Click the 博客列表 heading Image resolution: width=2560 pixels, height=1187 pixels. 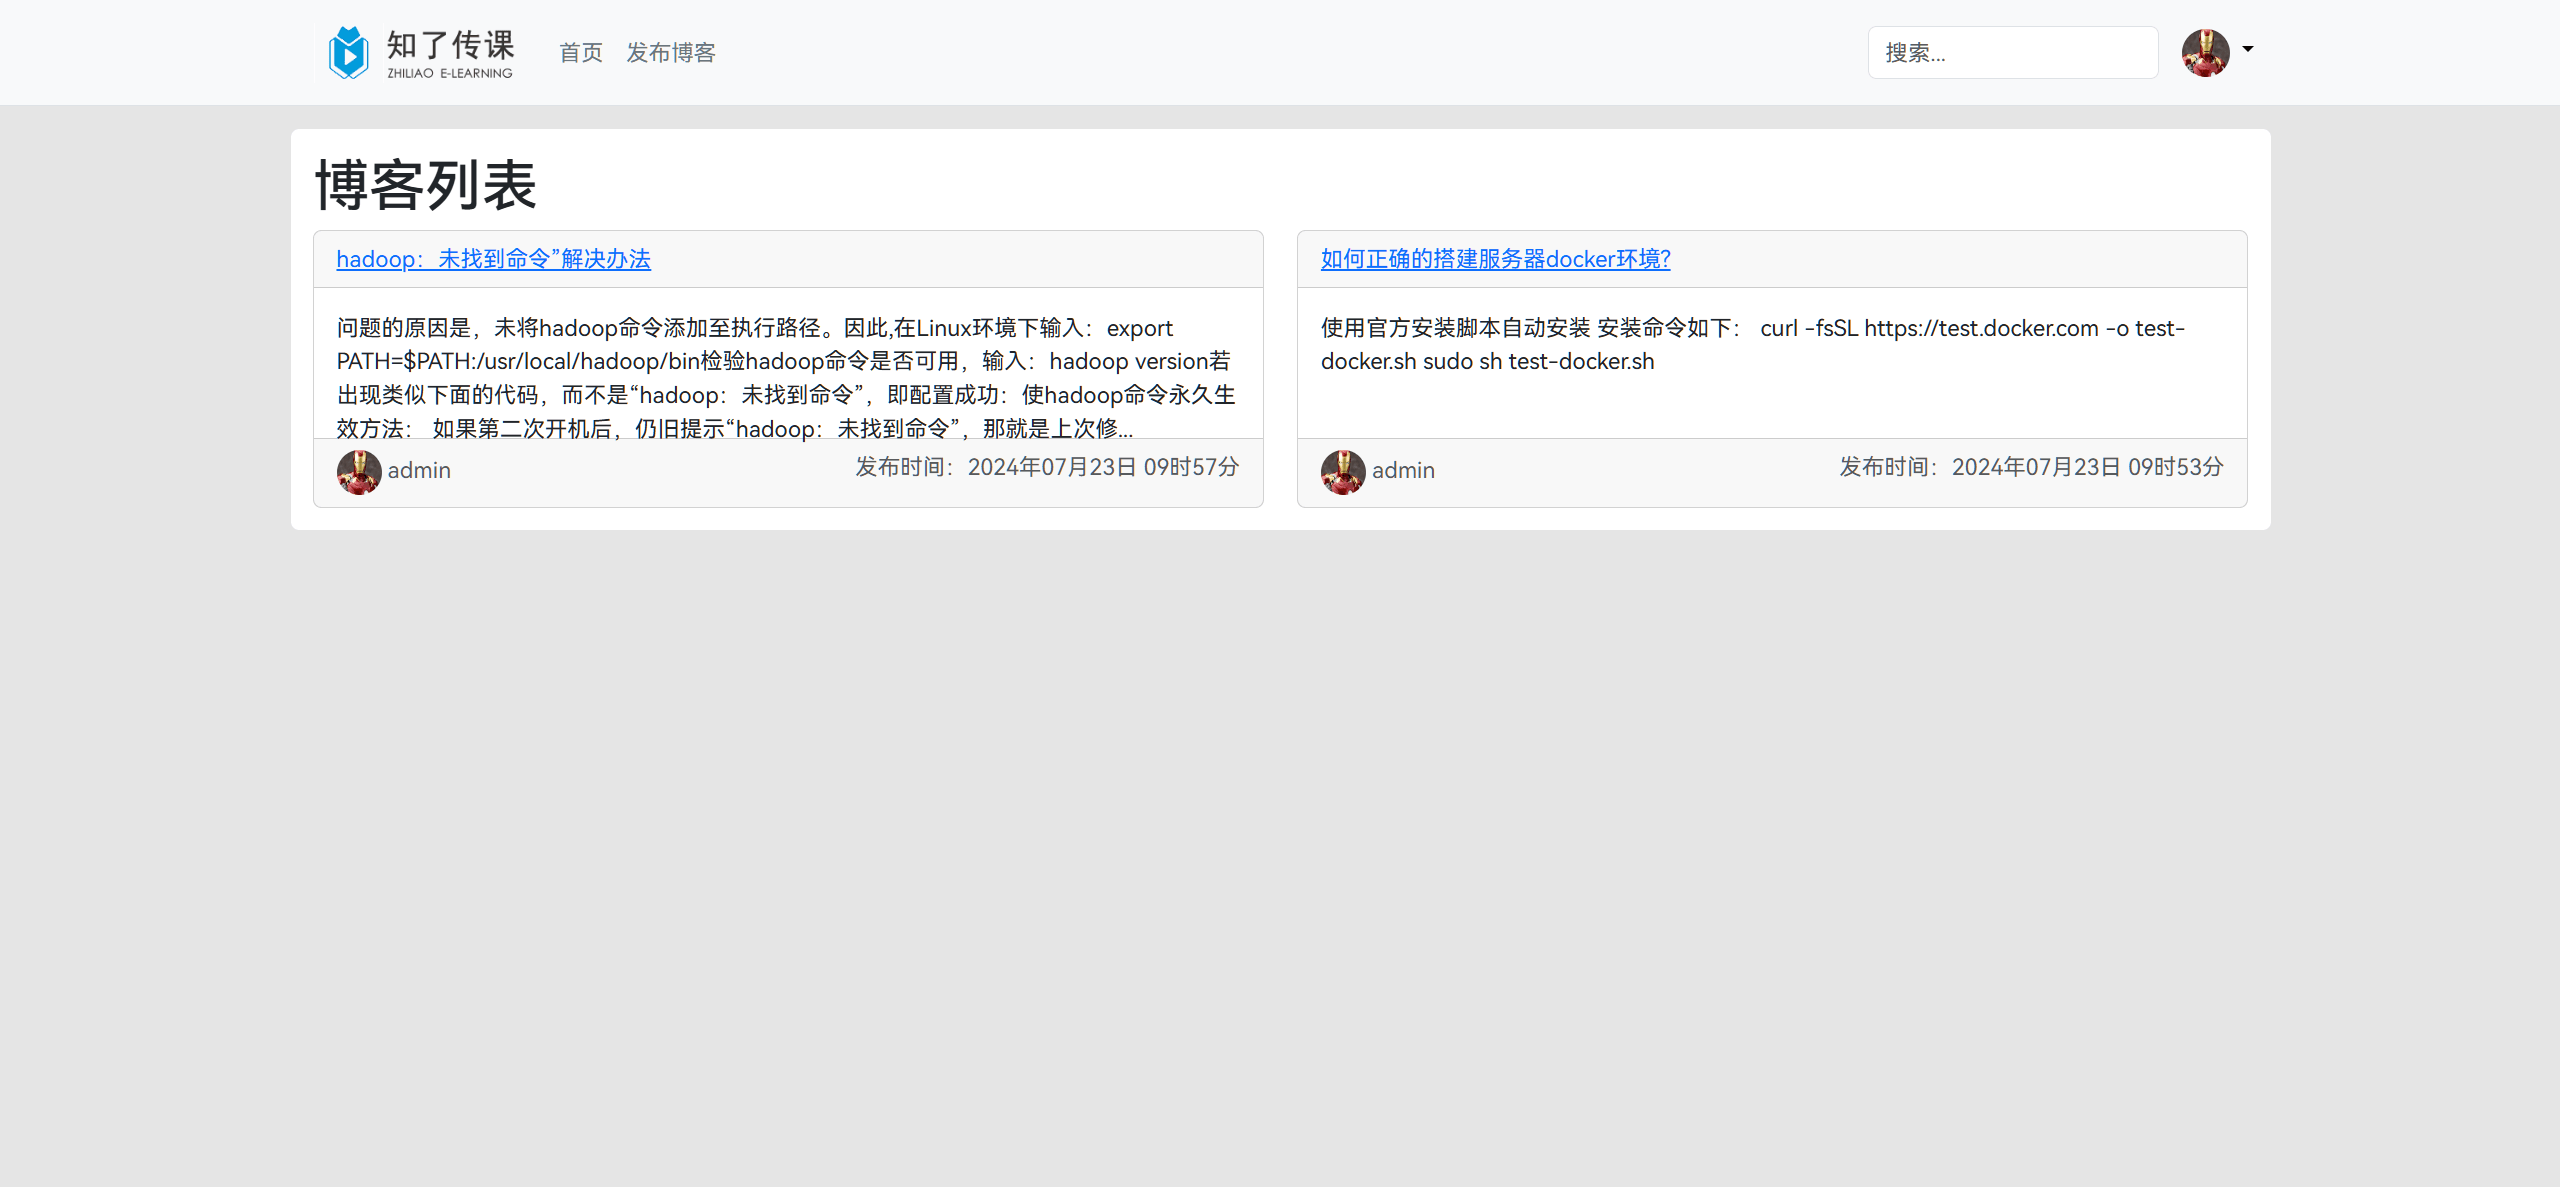click(x=426, y=185)
